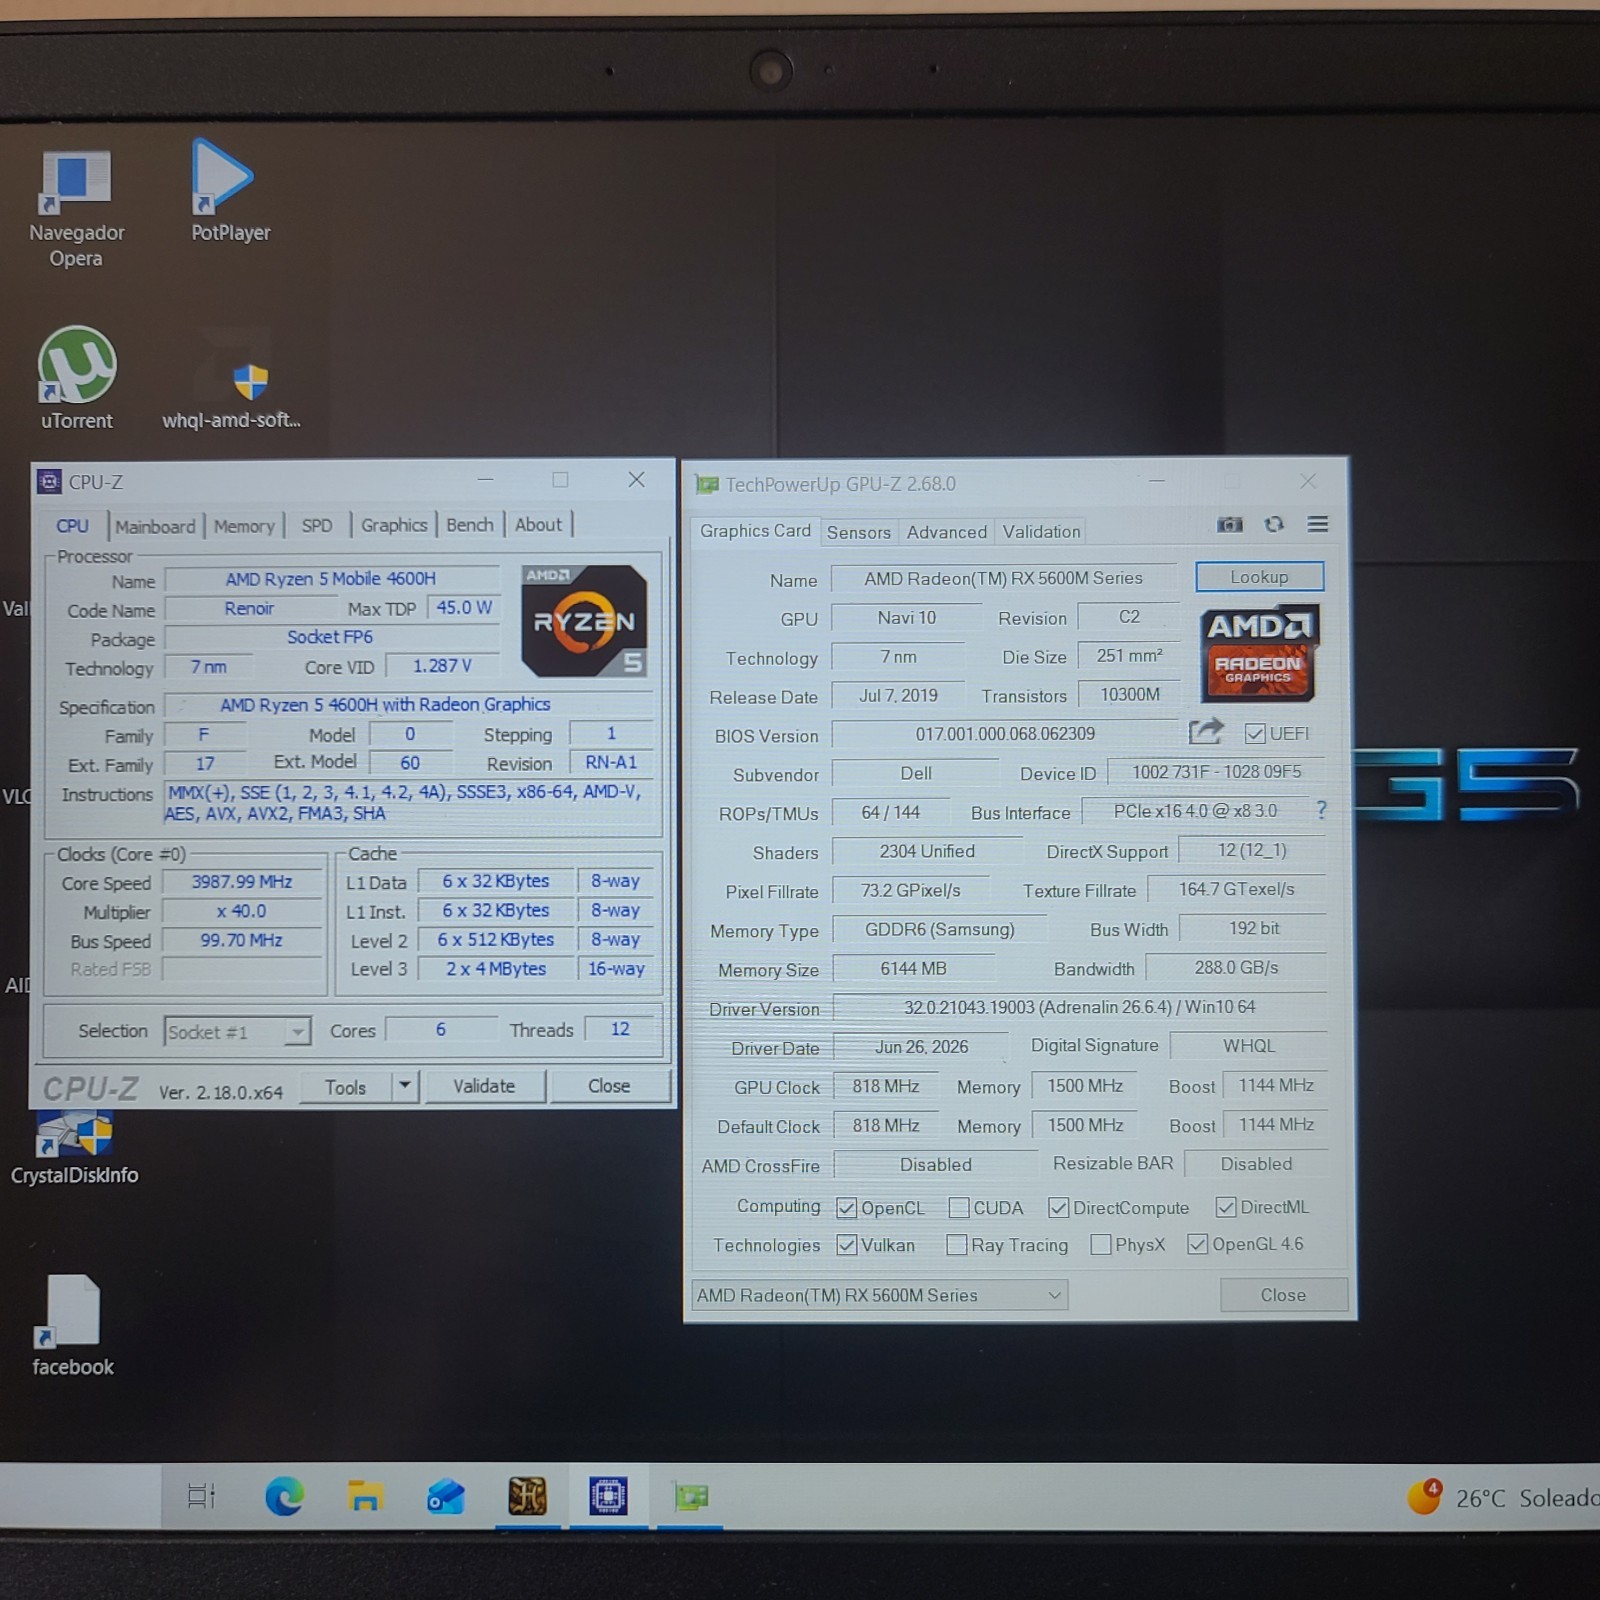1600x1600 pixels.
Task: Open the Socket #1 selection dropdown
Action: click(x=237, y=1032)
